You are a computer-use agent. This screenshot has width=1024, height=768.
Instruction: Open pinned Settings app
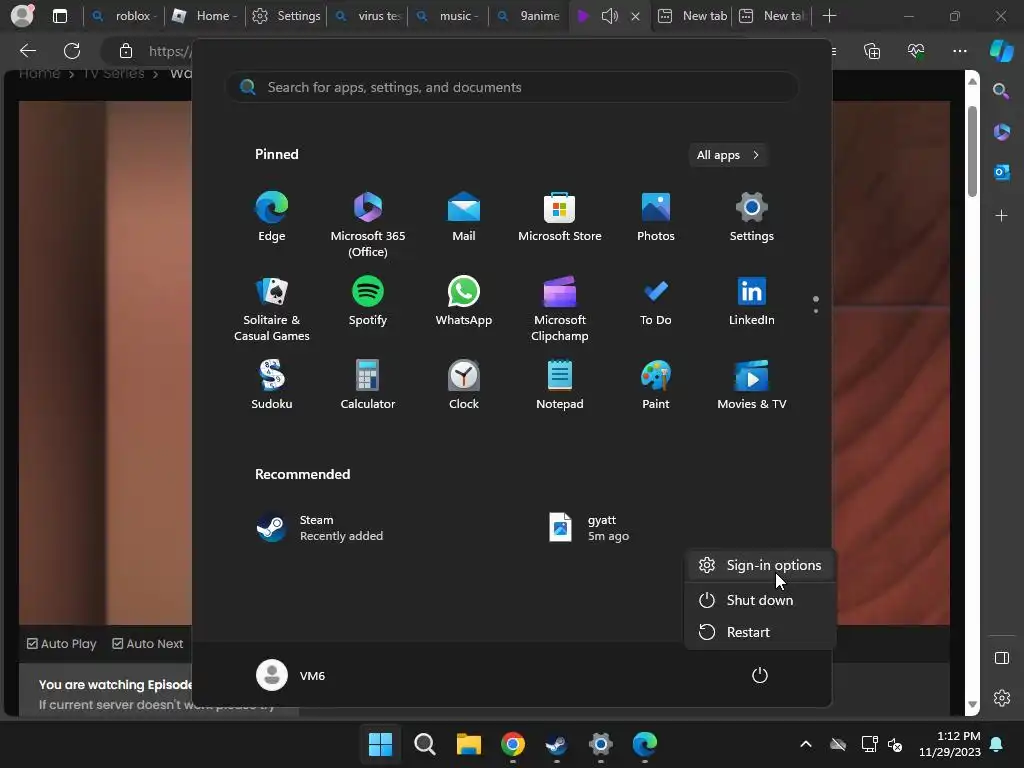pyautogui.click(x=752, y=217)
